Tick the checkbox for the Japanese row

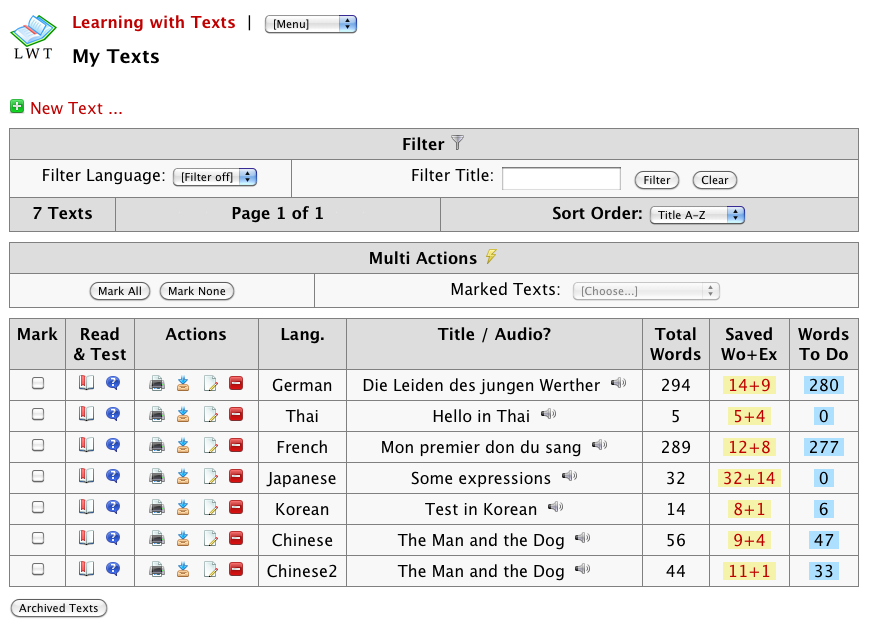(38, 477)
